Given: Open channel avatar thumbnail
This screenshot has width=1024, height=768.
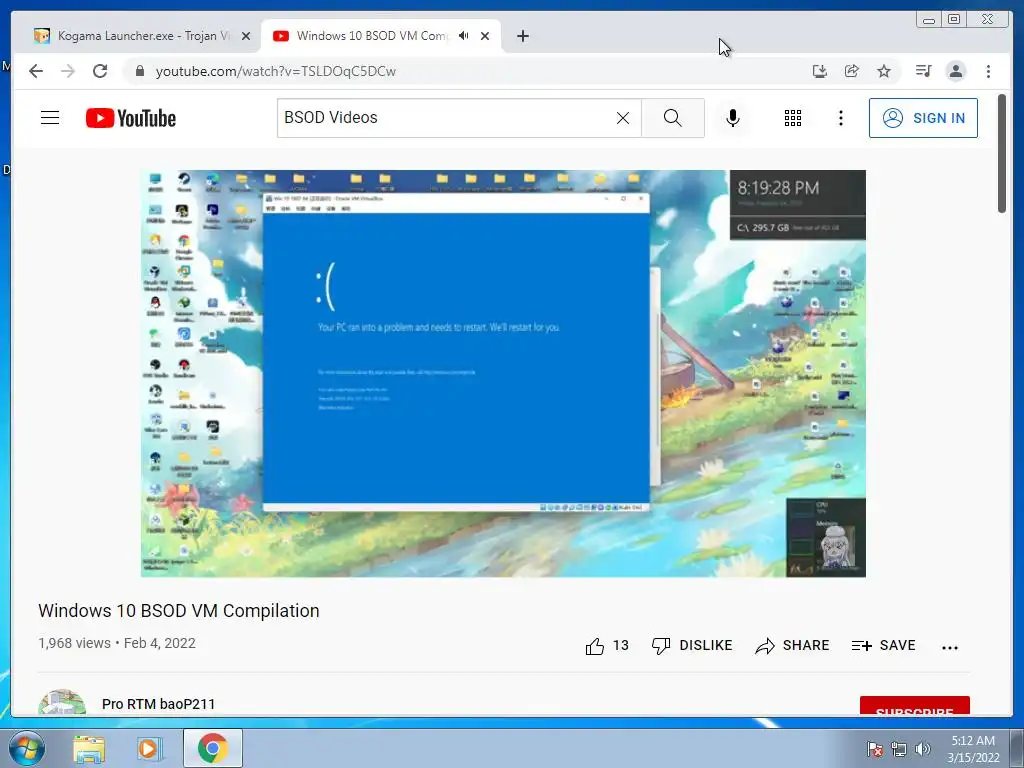Looking at the screenshot, I should [x=62, y=703].
